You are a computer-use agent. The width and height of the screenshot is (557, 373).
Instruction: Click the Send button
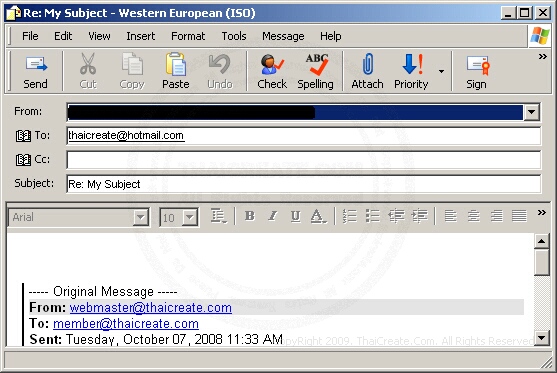click(35, 71)
